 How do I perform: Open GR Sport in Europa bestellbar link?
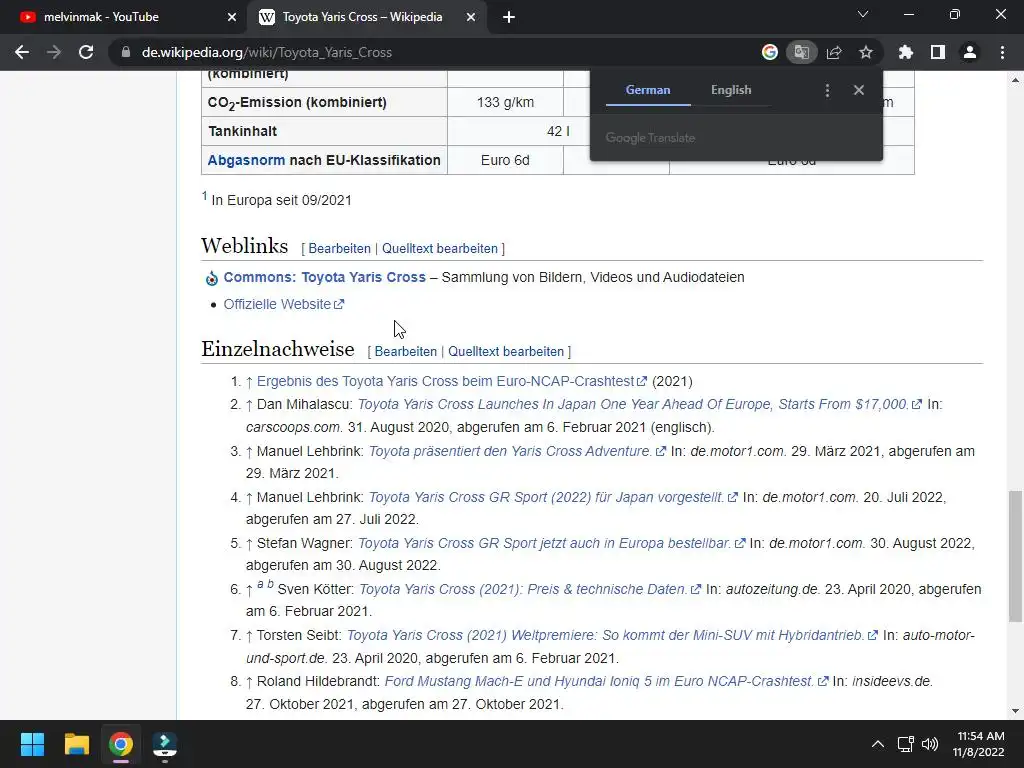tap(551, 543)
